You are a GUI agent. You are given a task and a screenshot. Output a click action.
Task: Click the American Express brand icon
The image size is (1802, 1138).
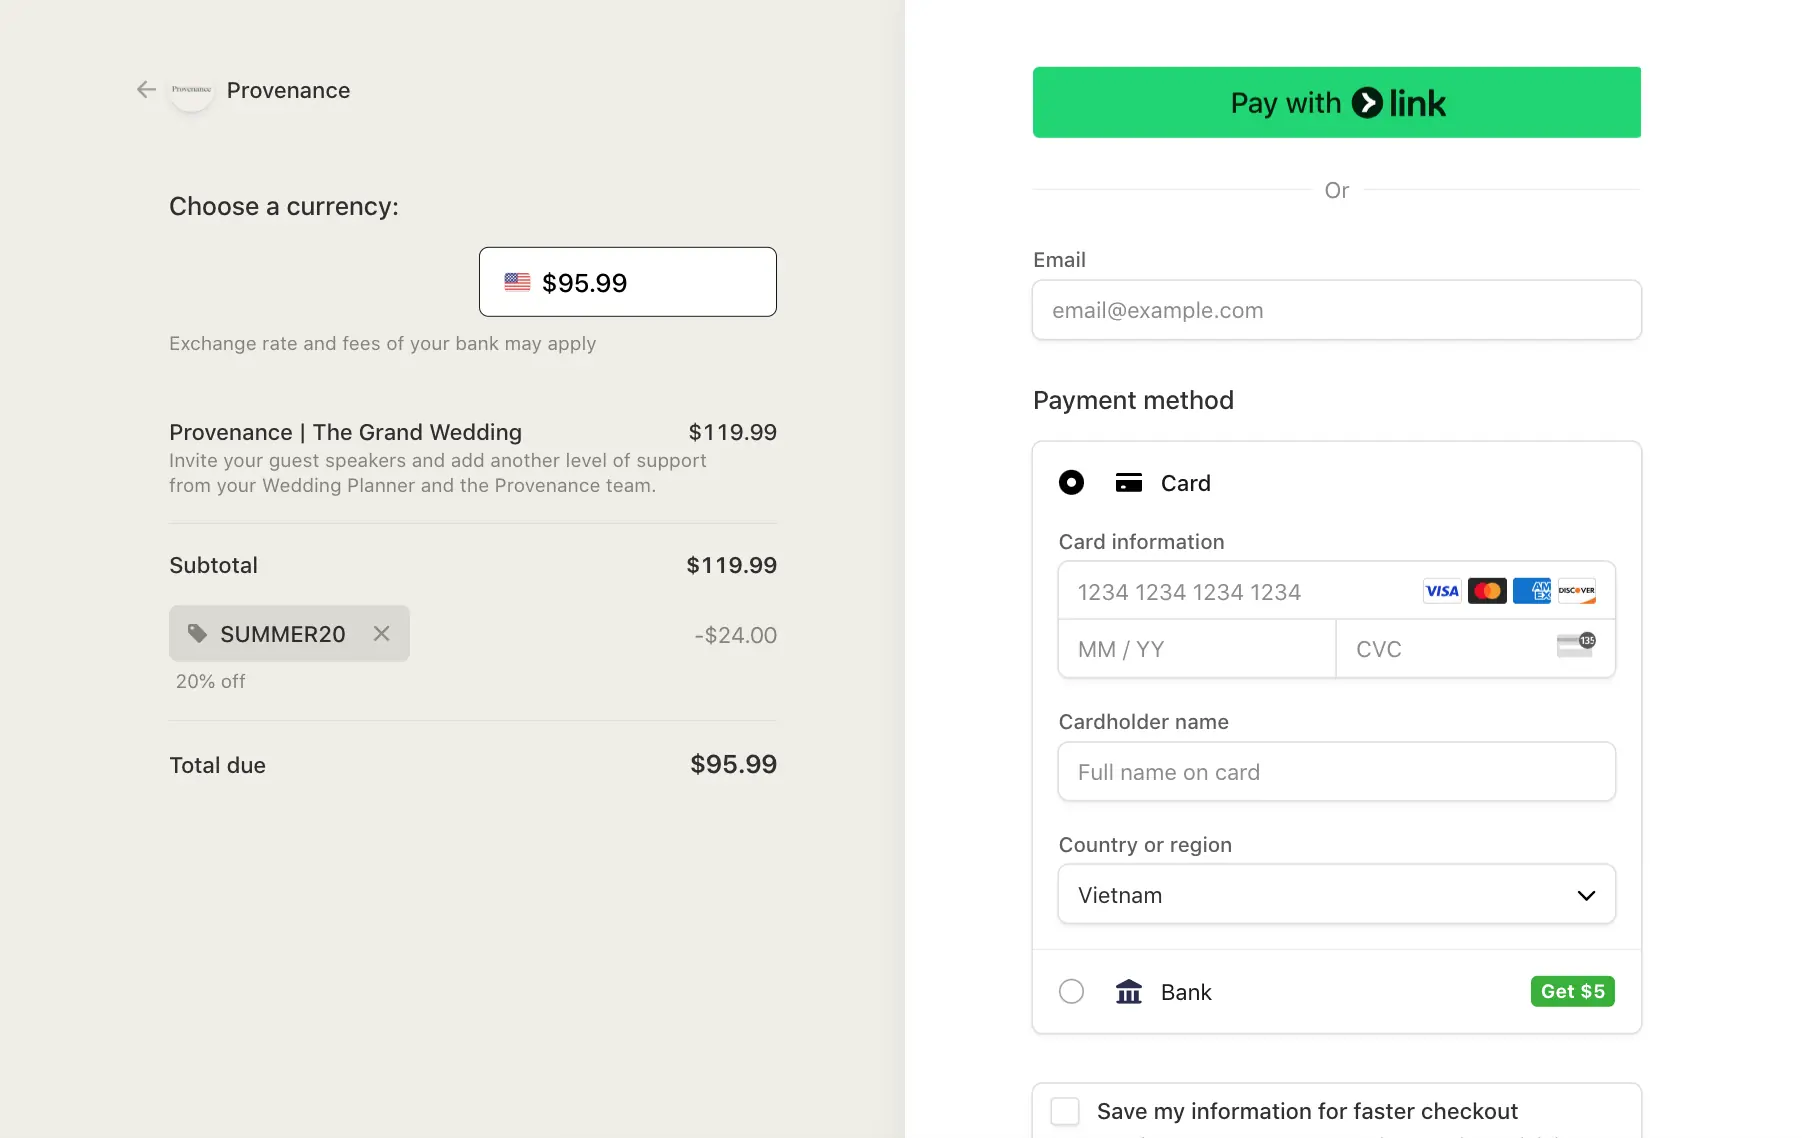click(1532, 591)
